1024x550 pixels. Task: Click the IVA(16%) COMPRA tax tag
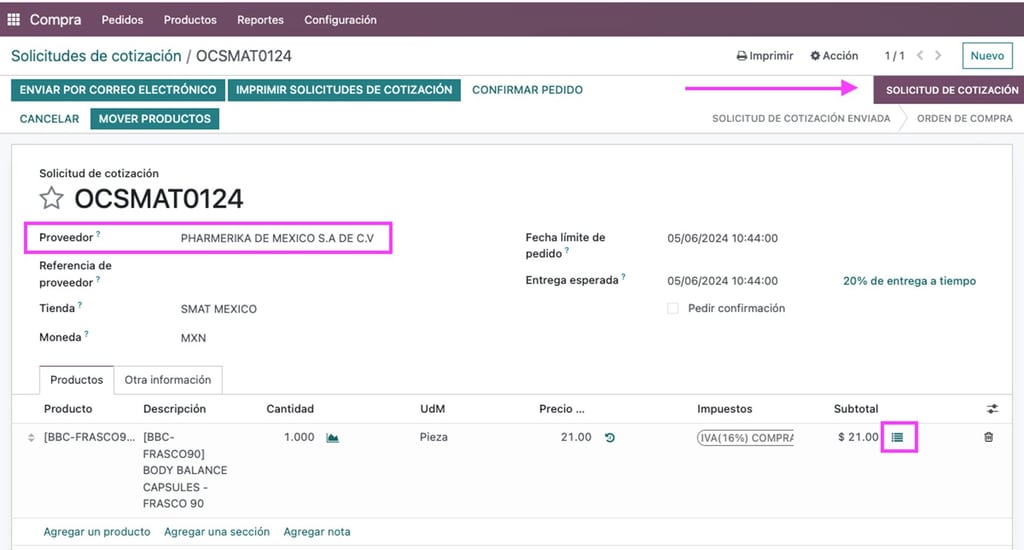745,438
